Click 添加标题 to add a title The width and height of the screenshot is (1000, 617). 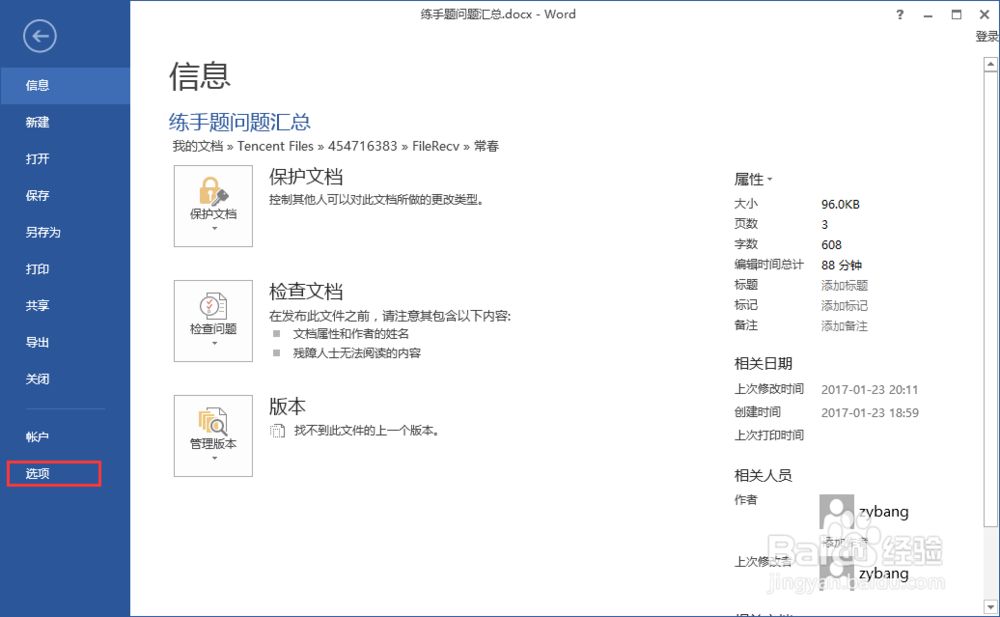coord(845,285)
